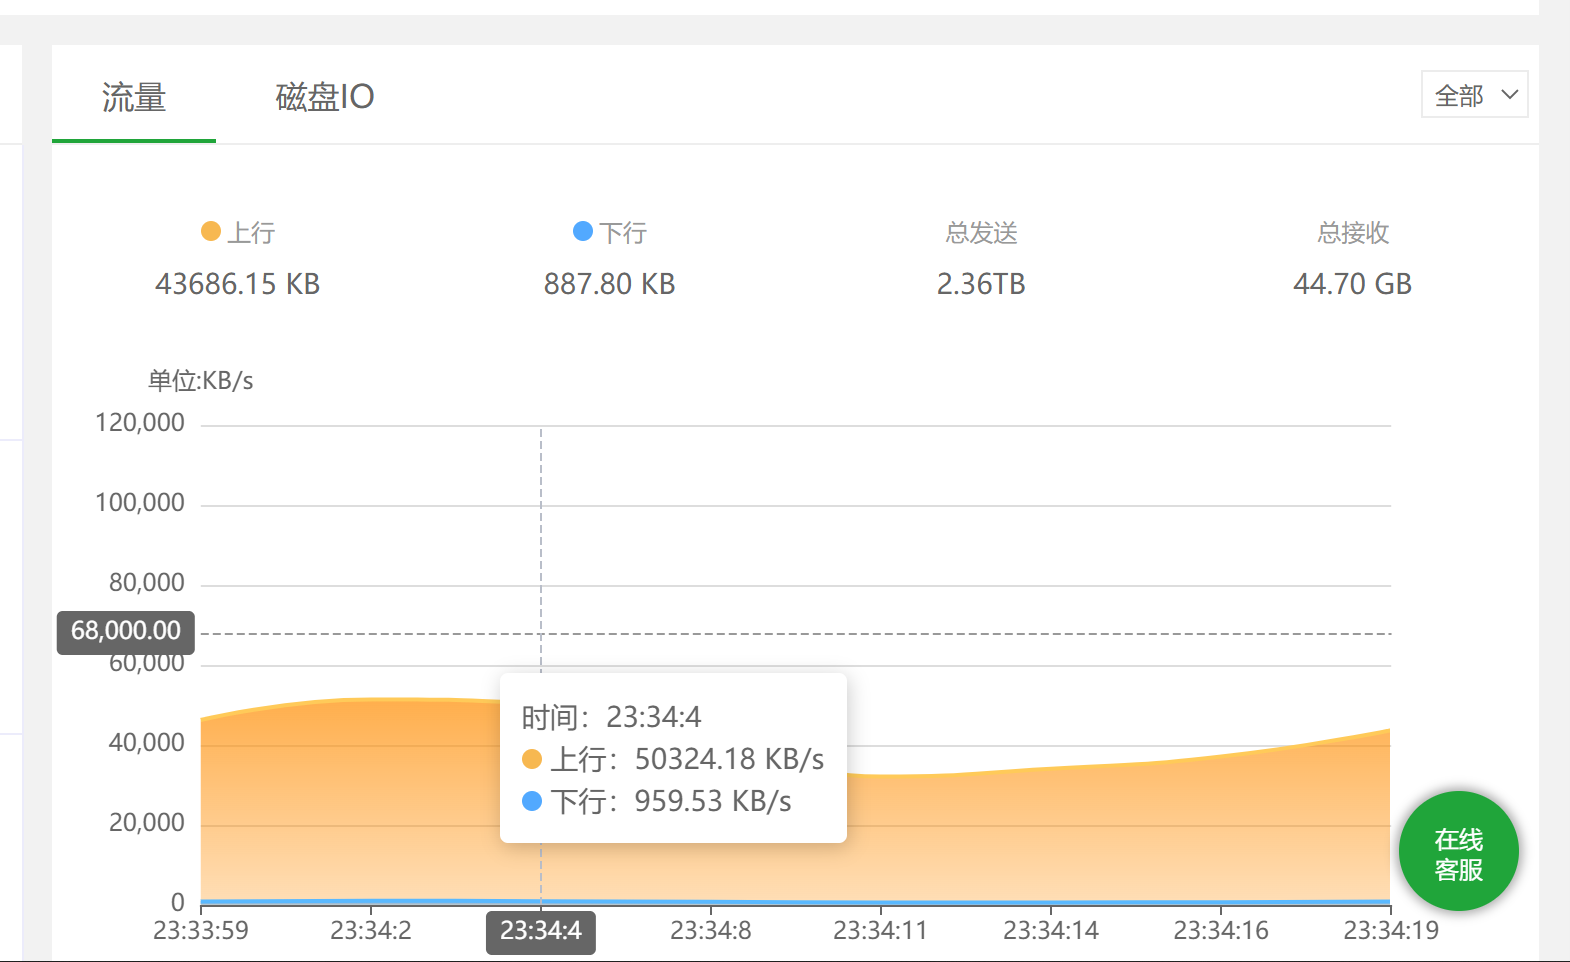The height and width of the screenshot is (962, 1570).
Task: Select the 2.36TB total sent value
Action: [981, 284]
